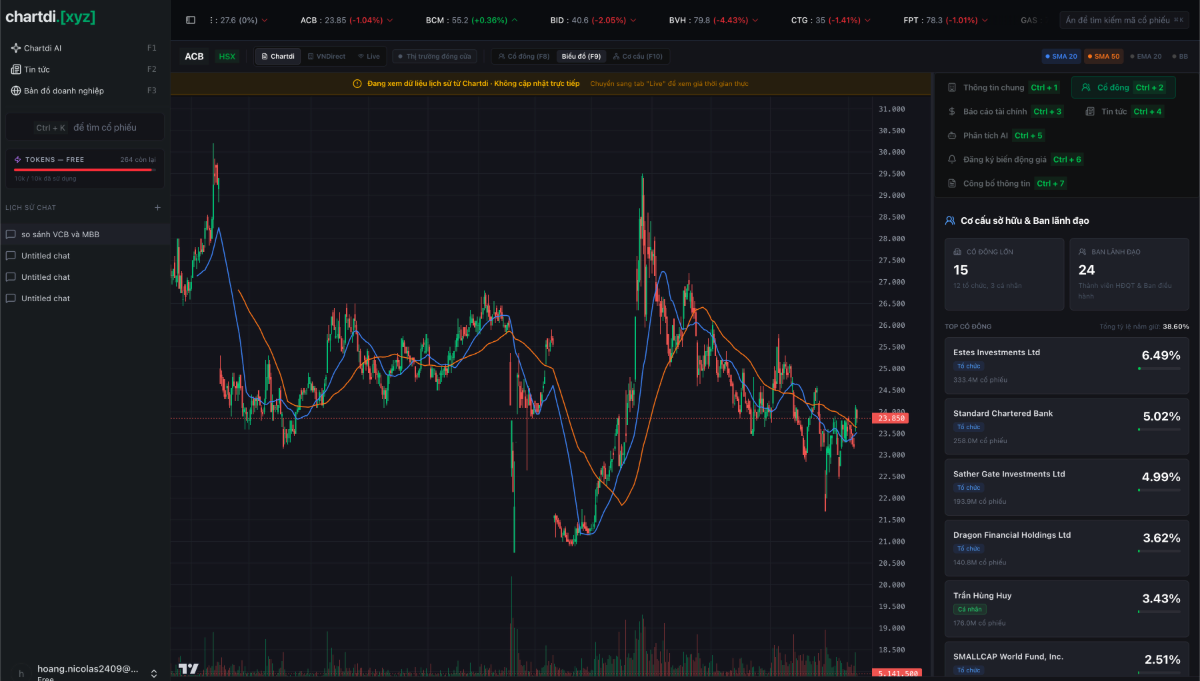The image size is (1200, 681).
Task: Open Tin tức news in left sidebar
Action: click(83, 69)
